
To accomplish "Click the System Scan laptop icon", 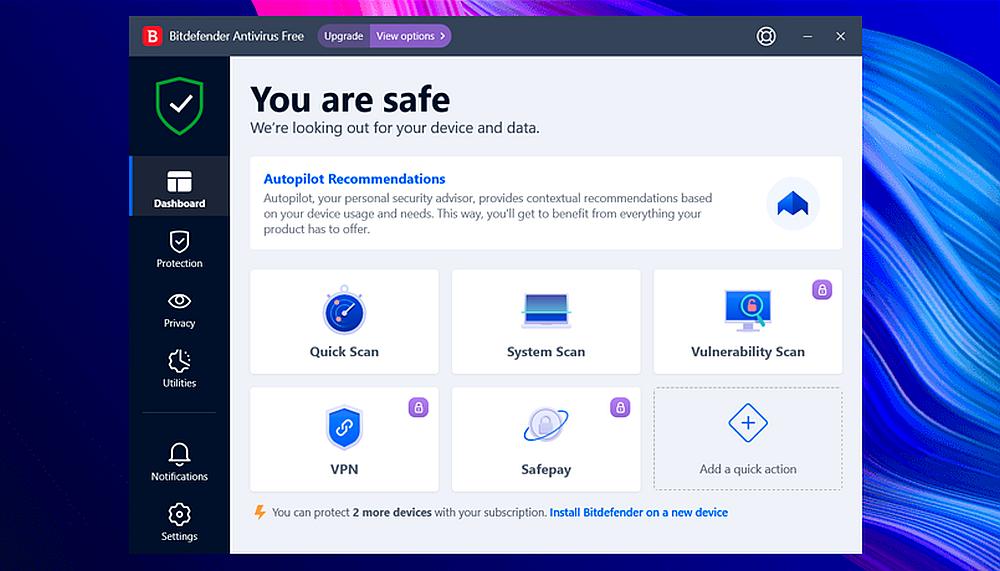I will (x=546, y=311).
